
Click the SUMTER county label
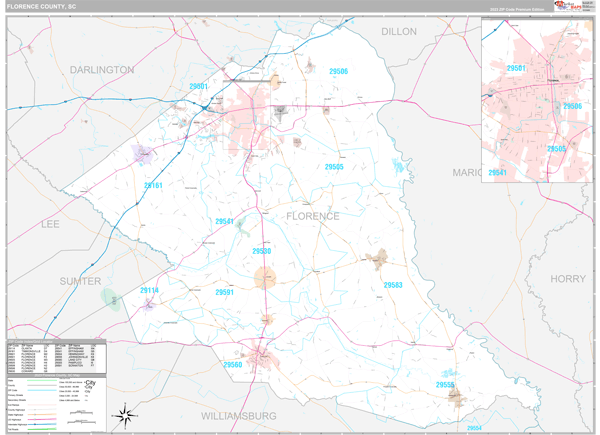tap(80, 281)
